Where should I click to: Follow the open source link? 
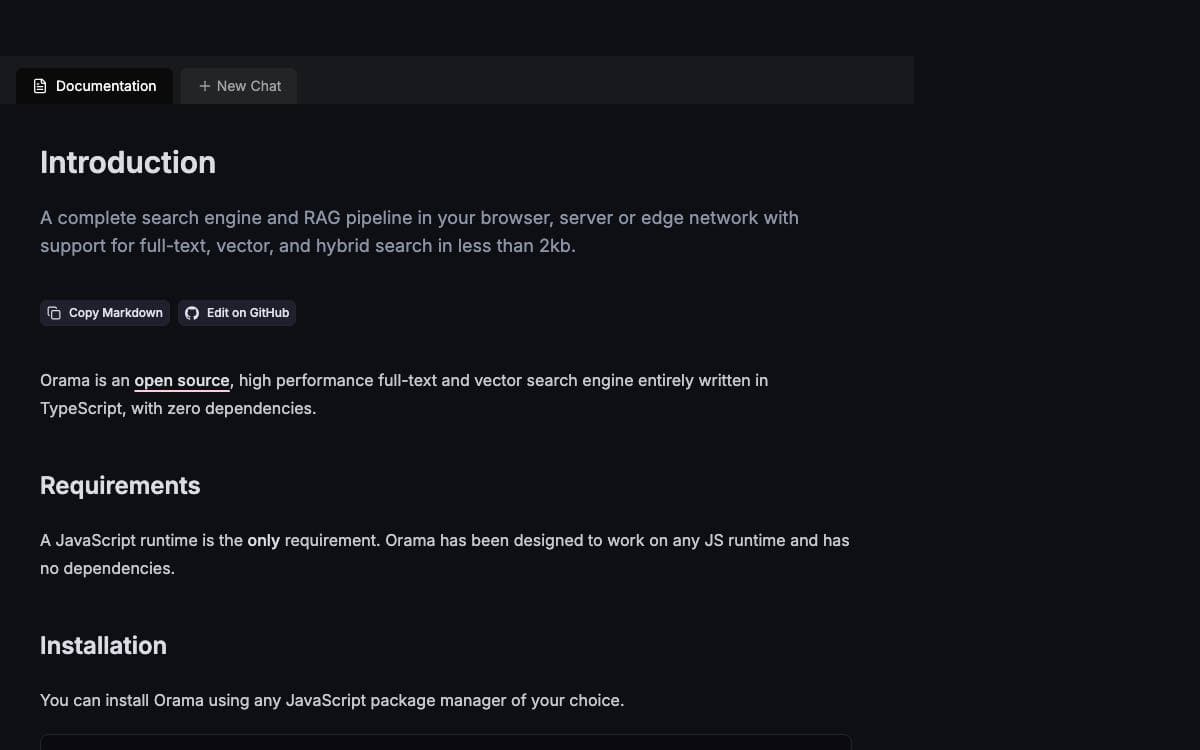click(182, 381)
